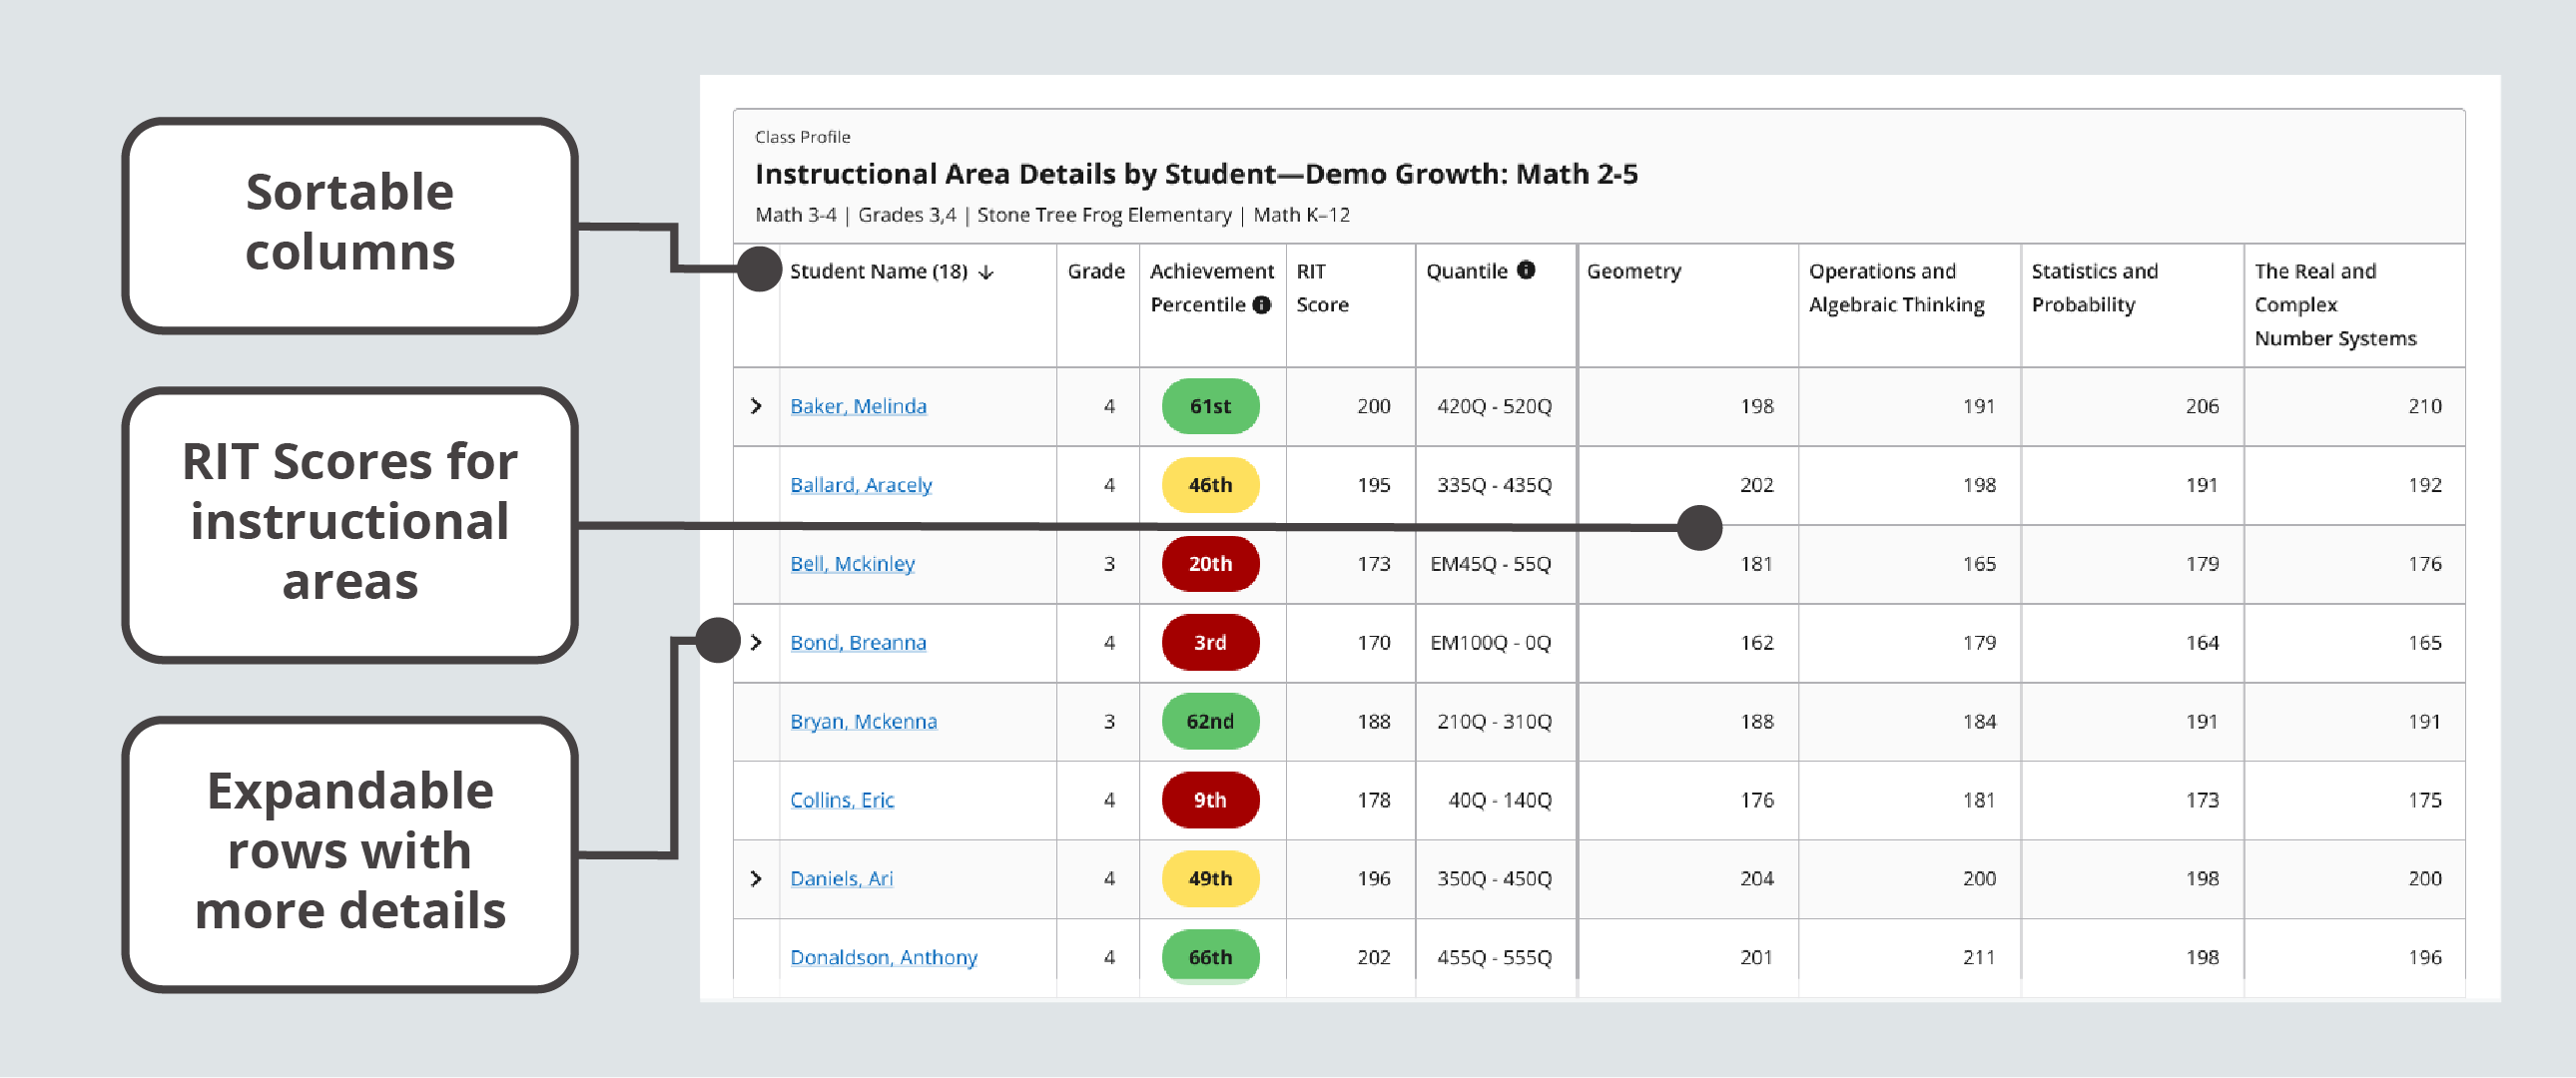Click Daniels' yellow 49th percentile badge

(x=1210, y=878)
